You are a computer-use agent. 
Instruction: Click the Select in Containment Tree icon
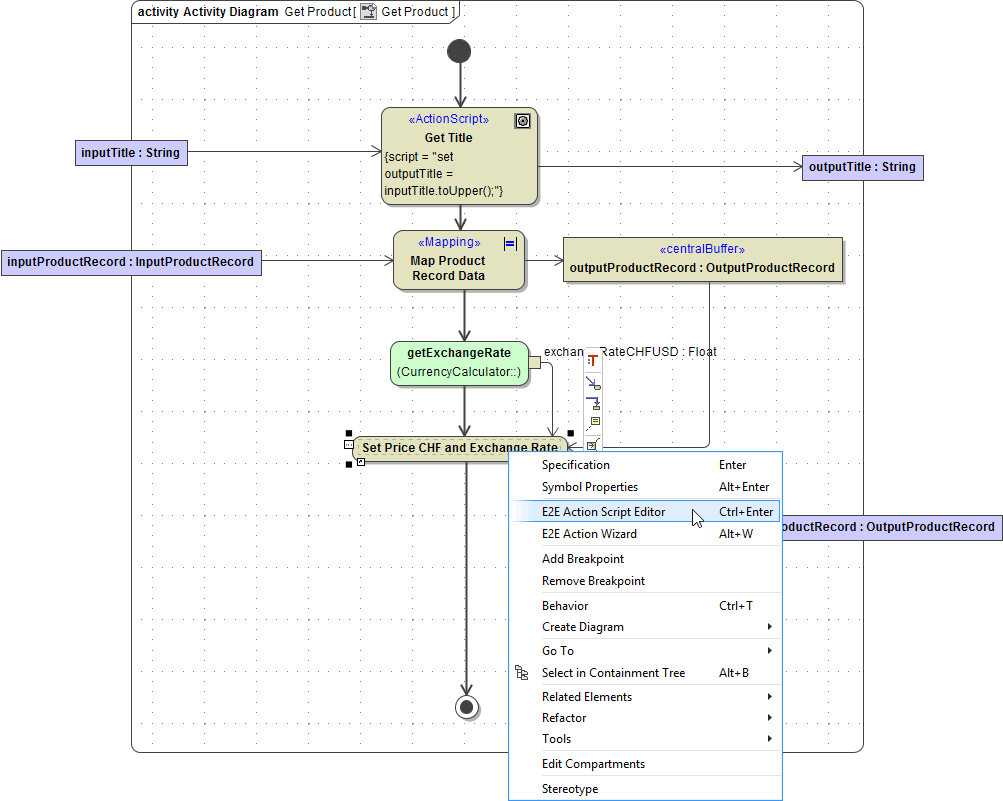point(521,673)
